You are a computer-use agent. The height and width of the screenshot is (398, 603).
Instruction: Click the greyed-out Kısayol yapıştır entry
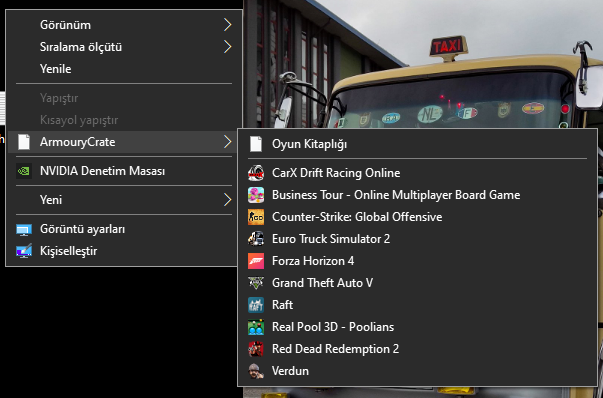point(123,120)
